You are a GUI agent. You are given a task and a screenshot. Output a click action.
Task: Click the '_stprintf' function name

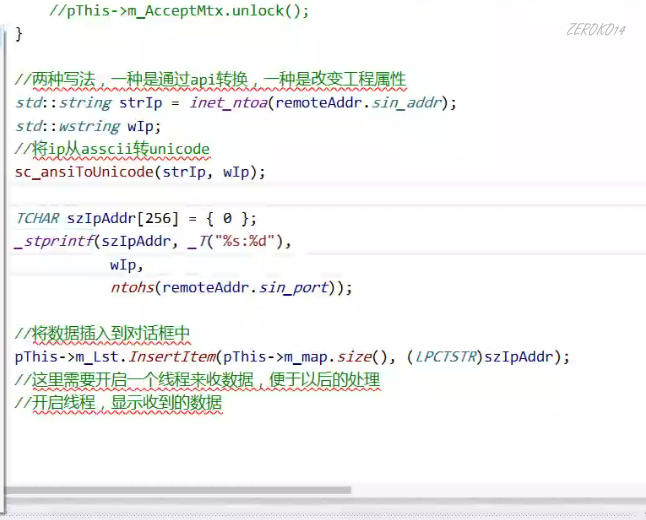(54, 241)
